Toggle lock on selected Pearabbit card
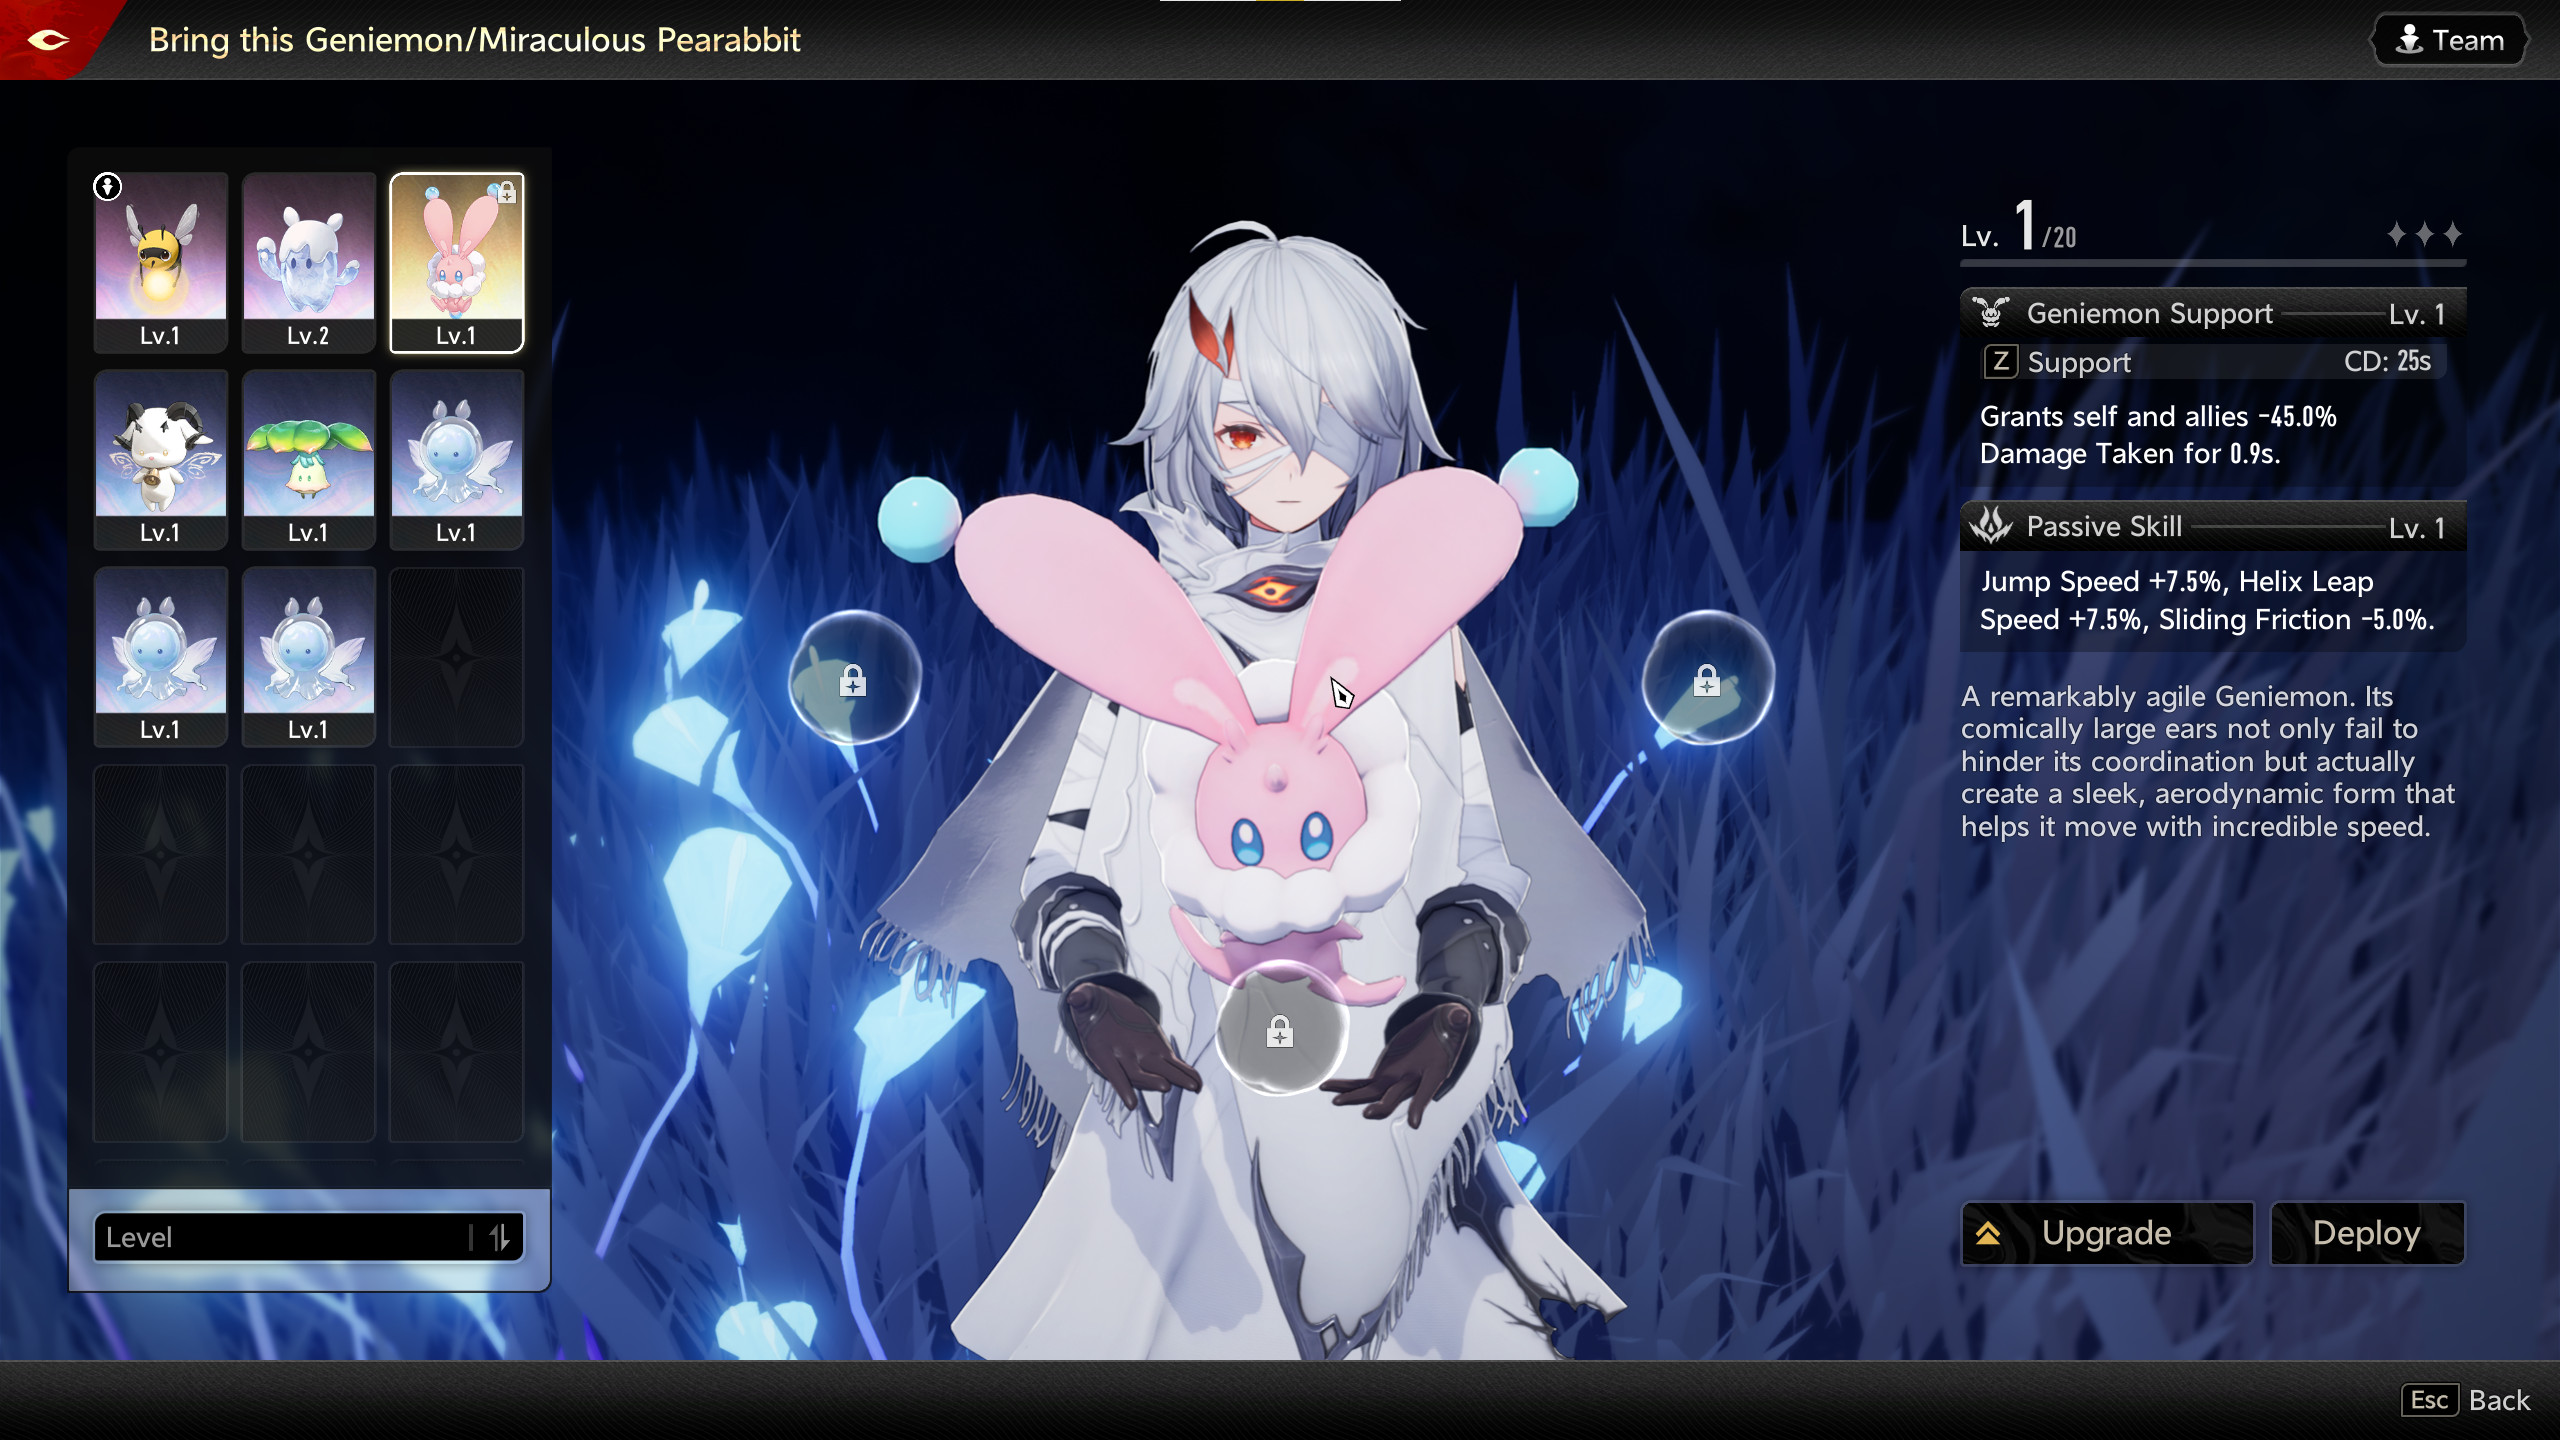This screenshot has width=2560, height=1440. pyautogui.click(x=507, y=192)
